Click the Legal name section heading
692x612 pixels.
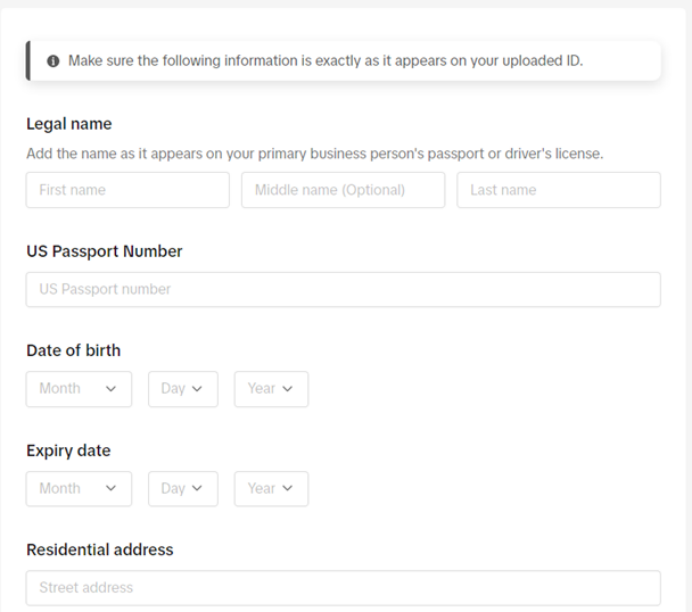click(x=69, y=124)
